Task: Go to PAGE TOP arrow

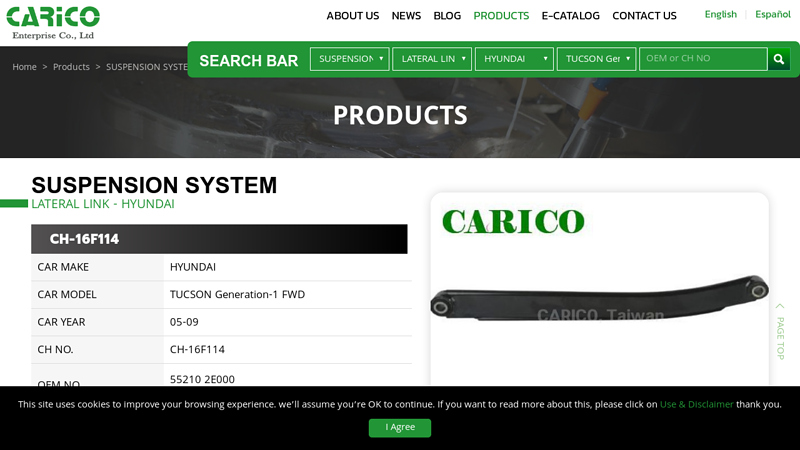Action: click(x=780, y=331)
